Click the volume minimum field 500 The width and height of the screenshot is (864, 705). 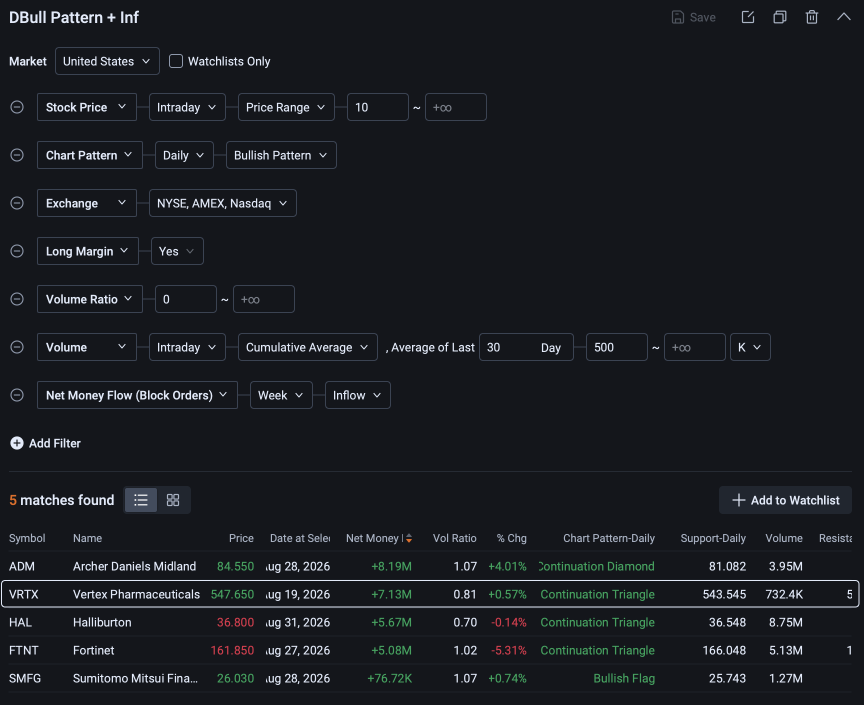(x=616, y=347)
